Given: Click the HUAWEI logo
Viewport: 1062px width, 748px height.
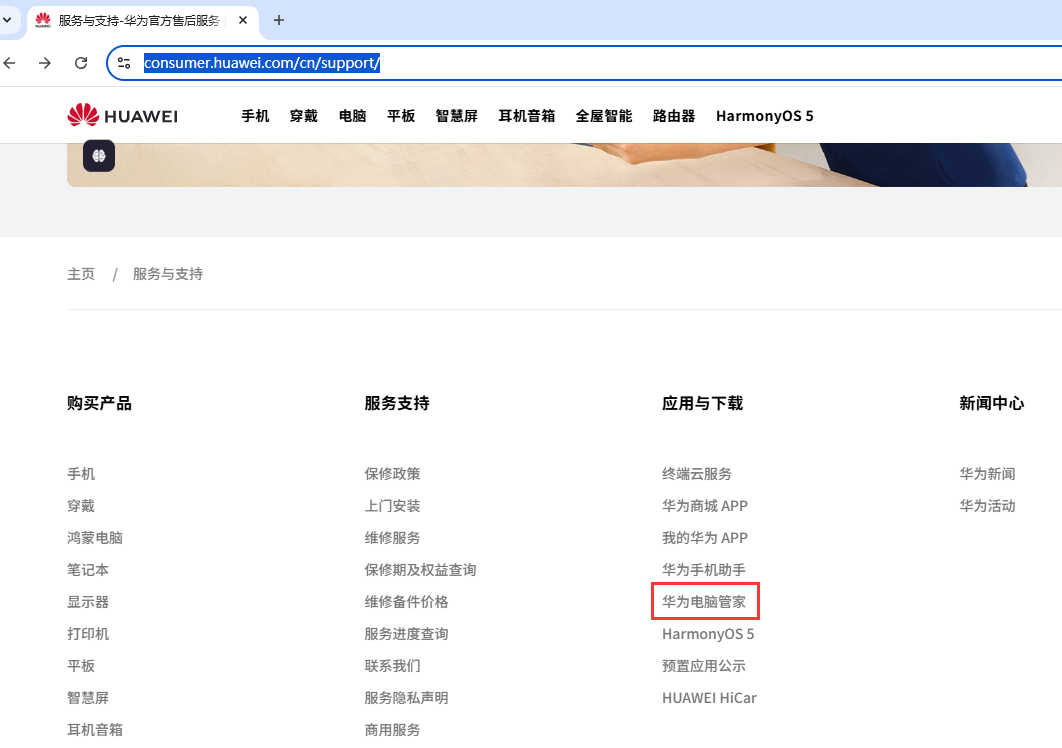Looking at the screenshot, I should (123, 116).
